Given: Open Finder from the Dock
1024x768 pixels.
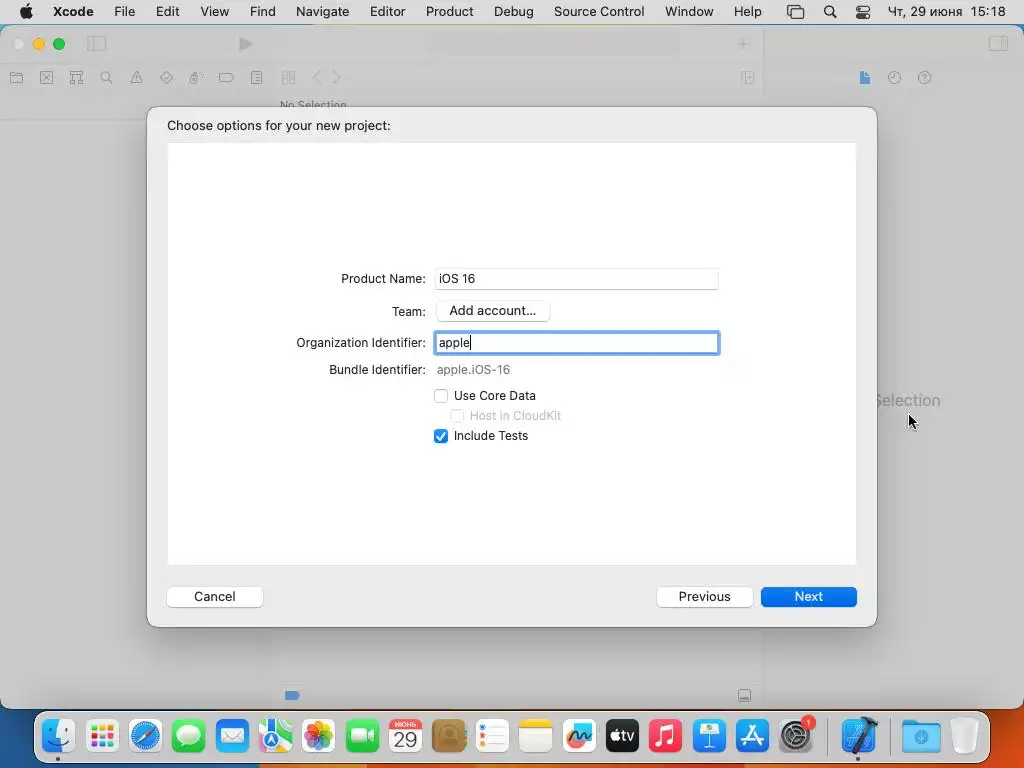Looking at the screenshot, I should coord(58,736).
